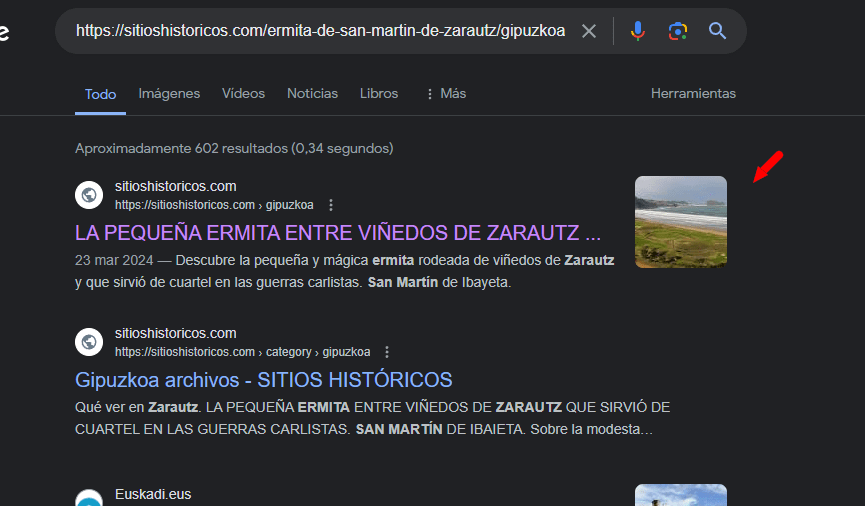Click the Euskadi.eus site name

pyautogui.click(x=153, y=494)
